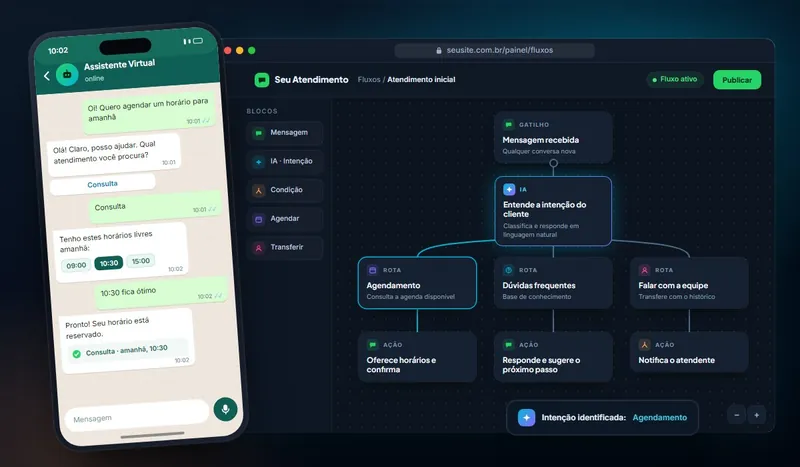Click the red close dot of the browser window
This screenshot has width=800, height=467.
[x=228, y=51]
